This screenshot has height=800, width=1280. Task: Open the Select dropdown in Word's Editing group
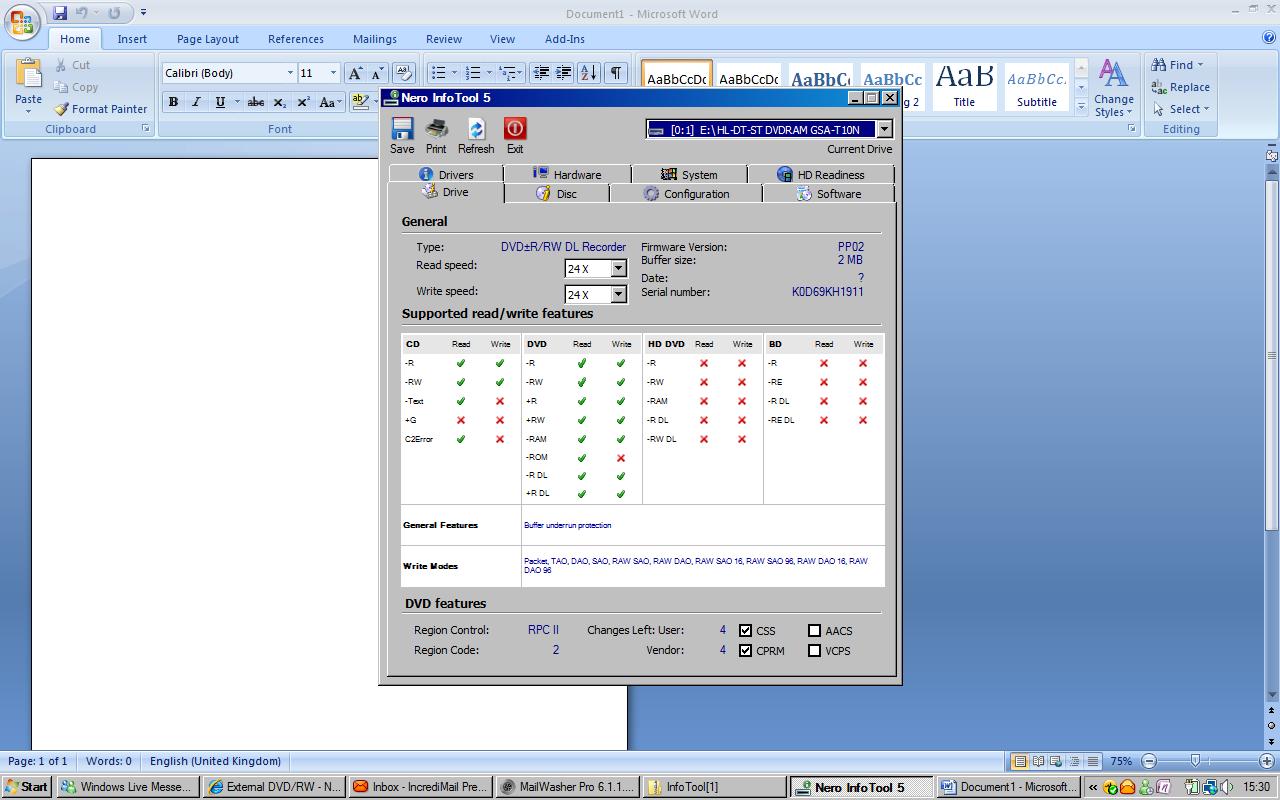pyautogui.click(x=1181, y=109)
